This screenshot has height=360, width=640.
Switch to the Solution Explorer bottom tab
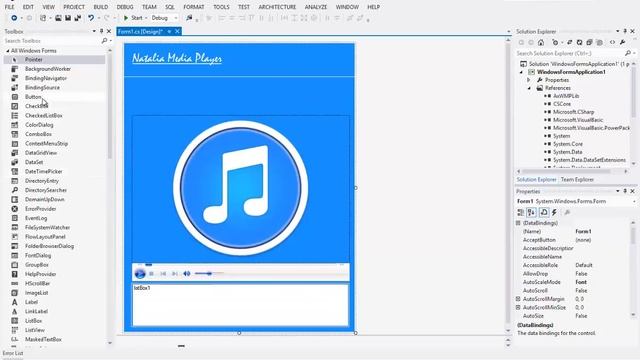pyautogui.click(x=536, y=180)
